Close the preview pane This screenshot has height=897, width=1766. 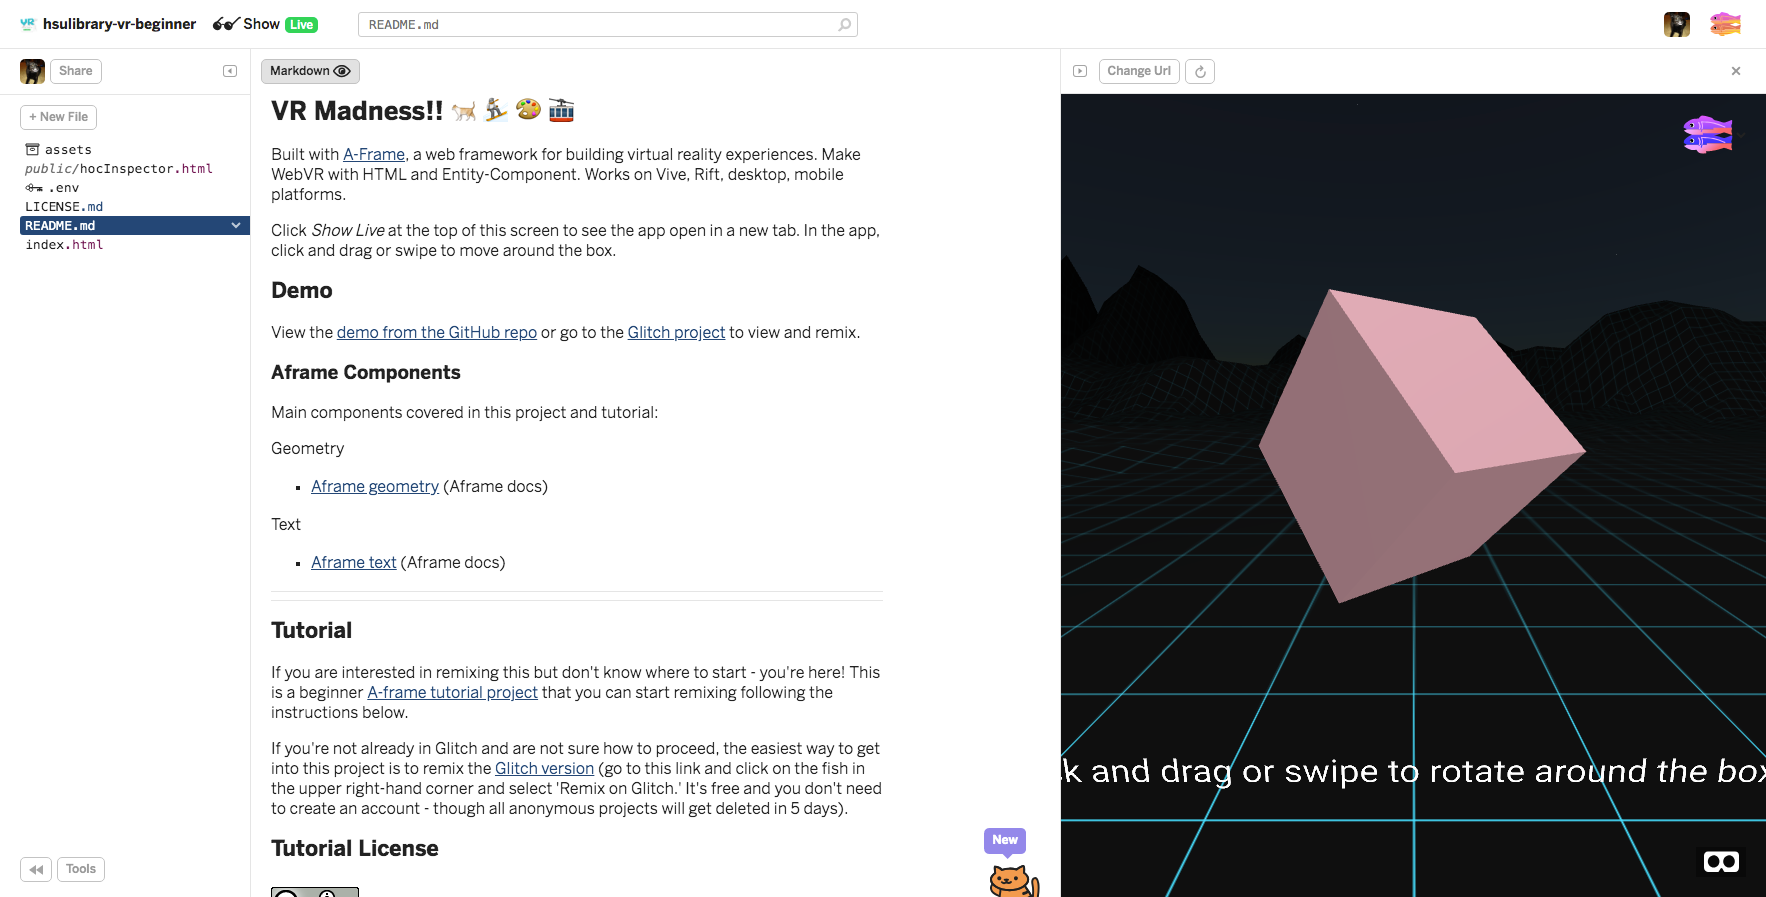pyautogui.click(x=1736, y=71)
